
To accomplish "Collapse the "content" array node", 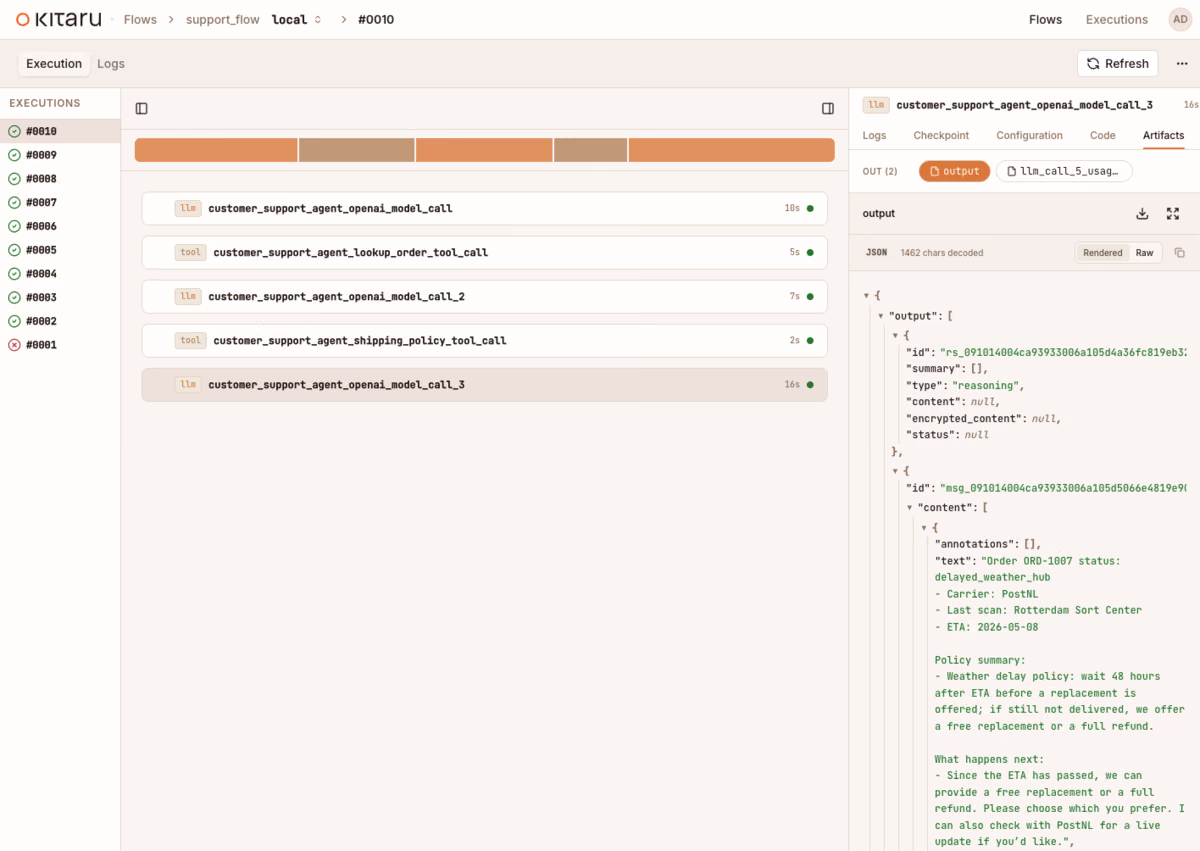I will [910, 508].
